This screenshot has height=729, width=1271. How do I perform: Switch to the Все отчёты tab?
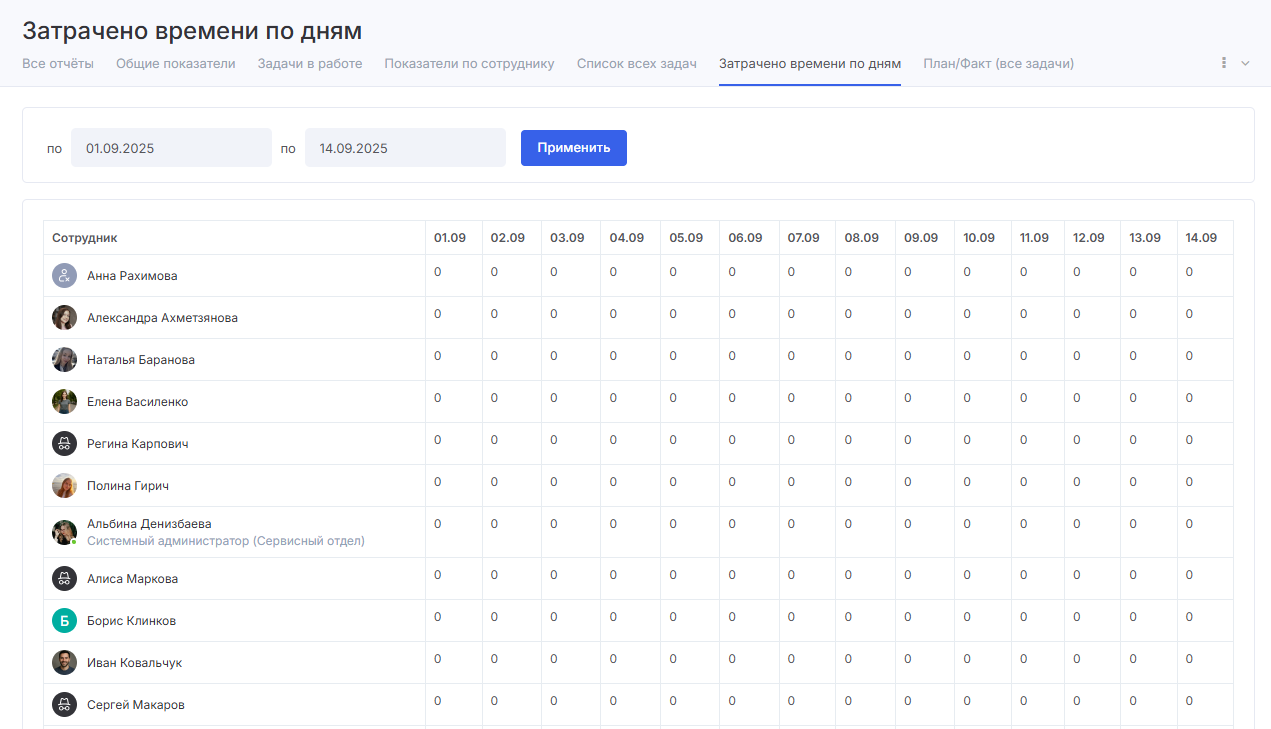point(58,64)
